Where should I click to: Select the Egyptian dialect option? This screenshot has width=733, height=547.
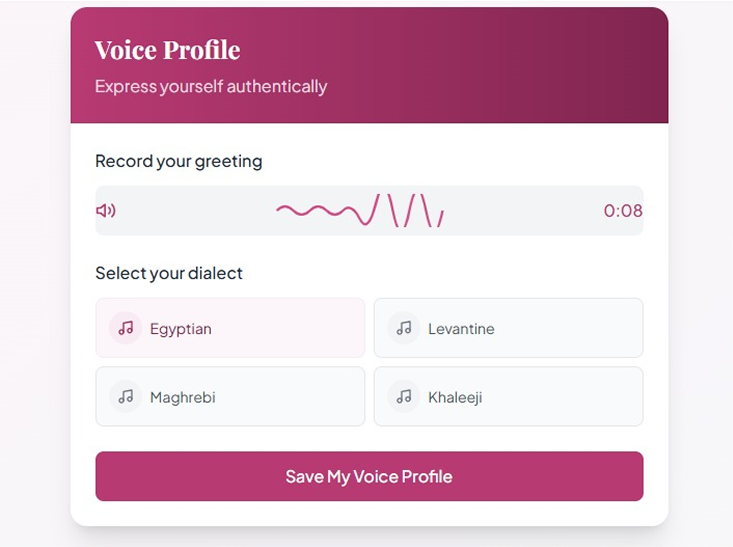coord(230,328)
